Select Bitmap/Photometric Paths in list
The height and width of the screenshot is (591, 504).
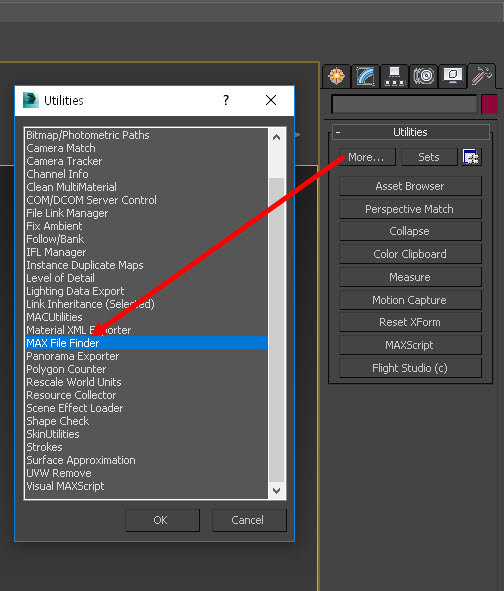[x=146, y=135]
